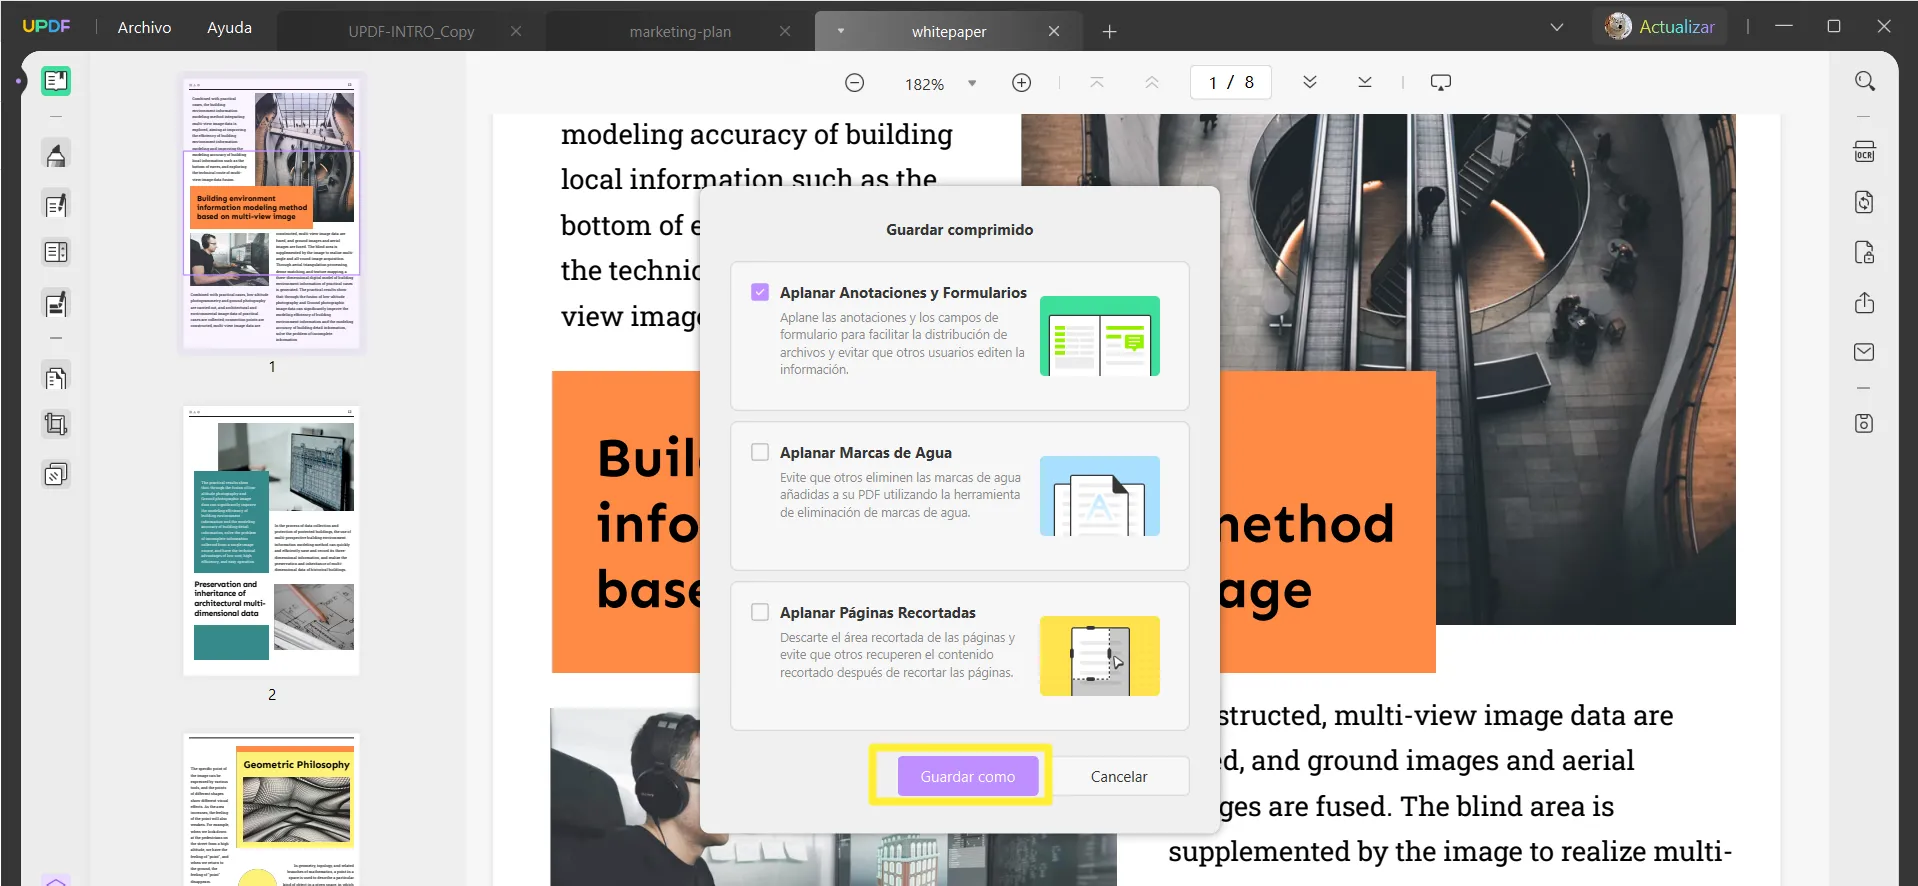Open a new tab with plus button
The width and height of the screenshot is (1918, 886).
tap(1110, 32)
